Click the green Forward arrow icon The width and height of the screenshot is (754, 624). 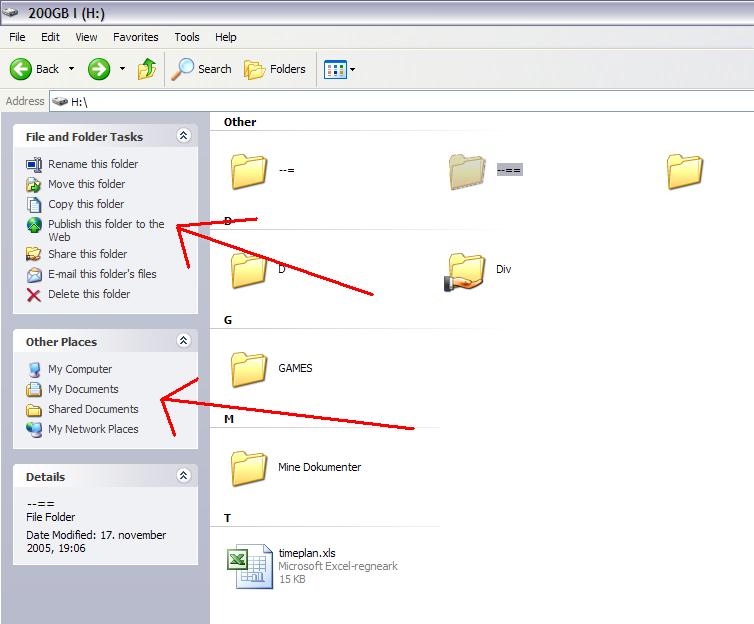pos(99,69)
